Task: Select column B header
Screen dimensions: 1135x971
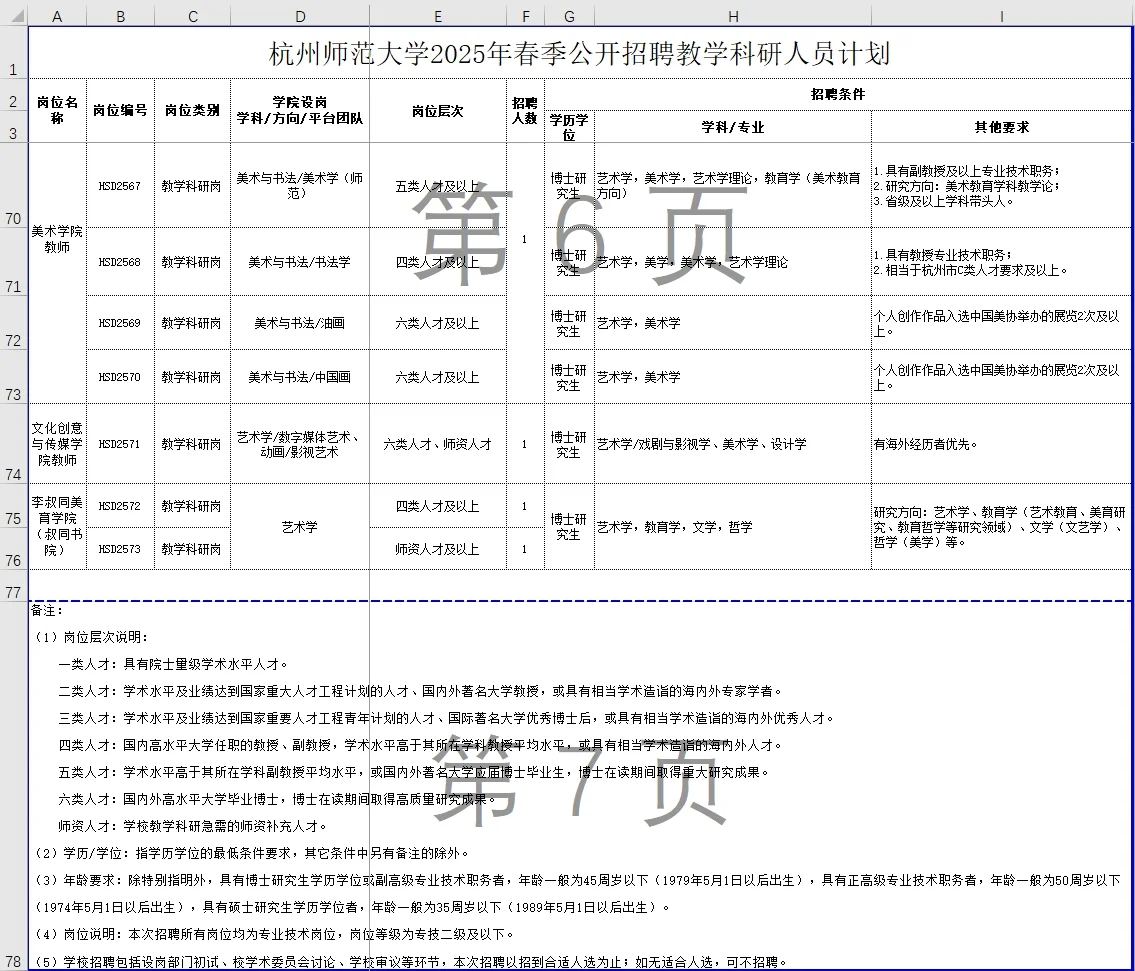Action: (120, 16)
